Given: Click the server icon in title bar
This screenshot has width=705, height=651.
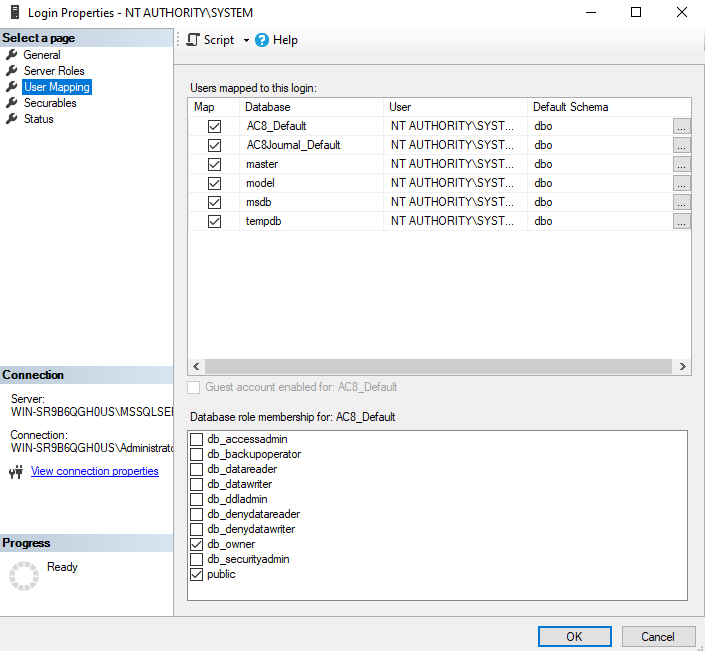Looking at the screenshot, I should click(x=15, y=12).
